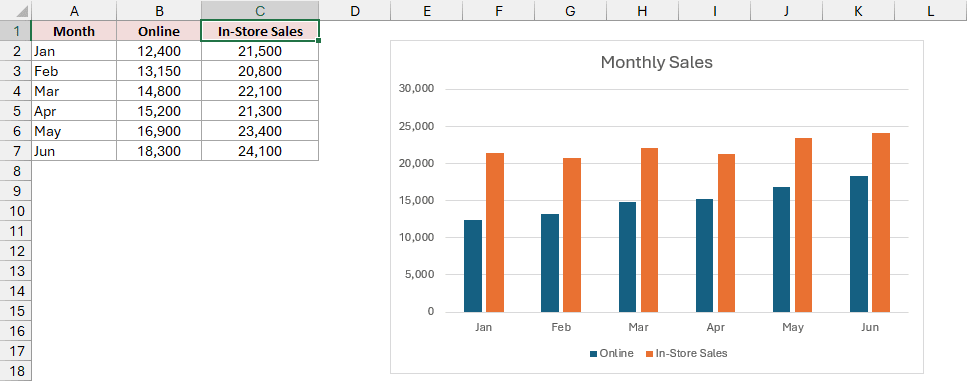Click the blue Online bar for Jun
This screenshot has height=381, width=967.
[x=859, y=244]
